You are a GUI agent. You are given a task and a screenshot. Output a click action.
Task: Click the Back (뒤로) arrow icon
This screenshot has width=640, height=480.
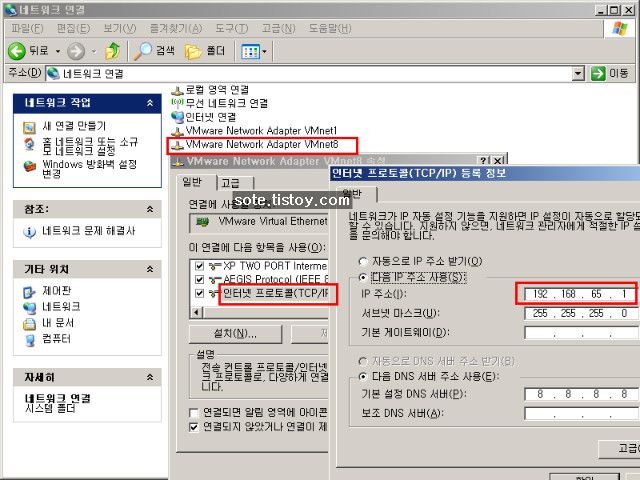(x=17, y=51)
